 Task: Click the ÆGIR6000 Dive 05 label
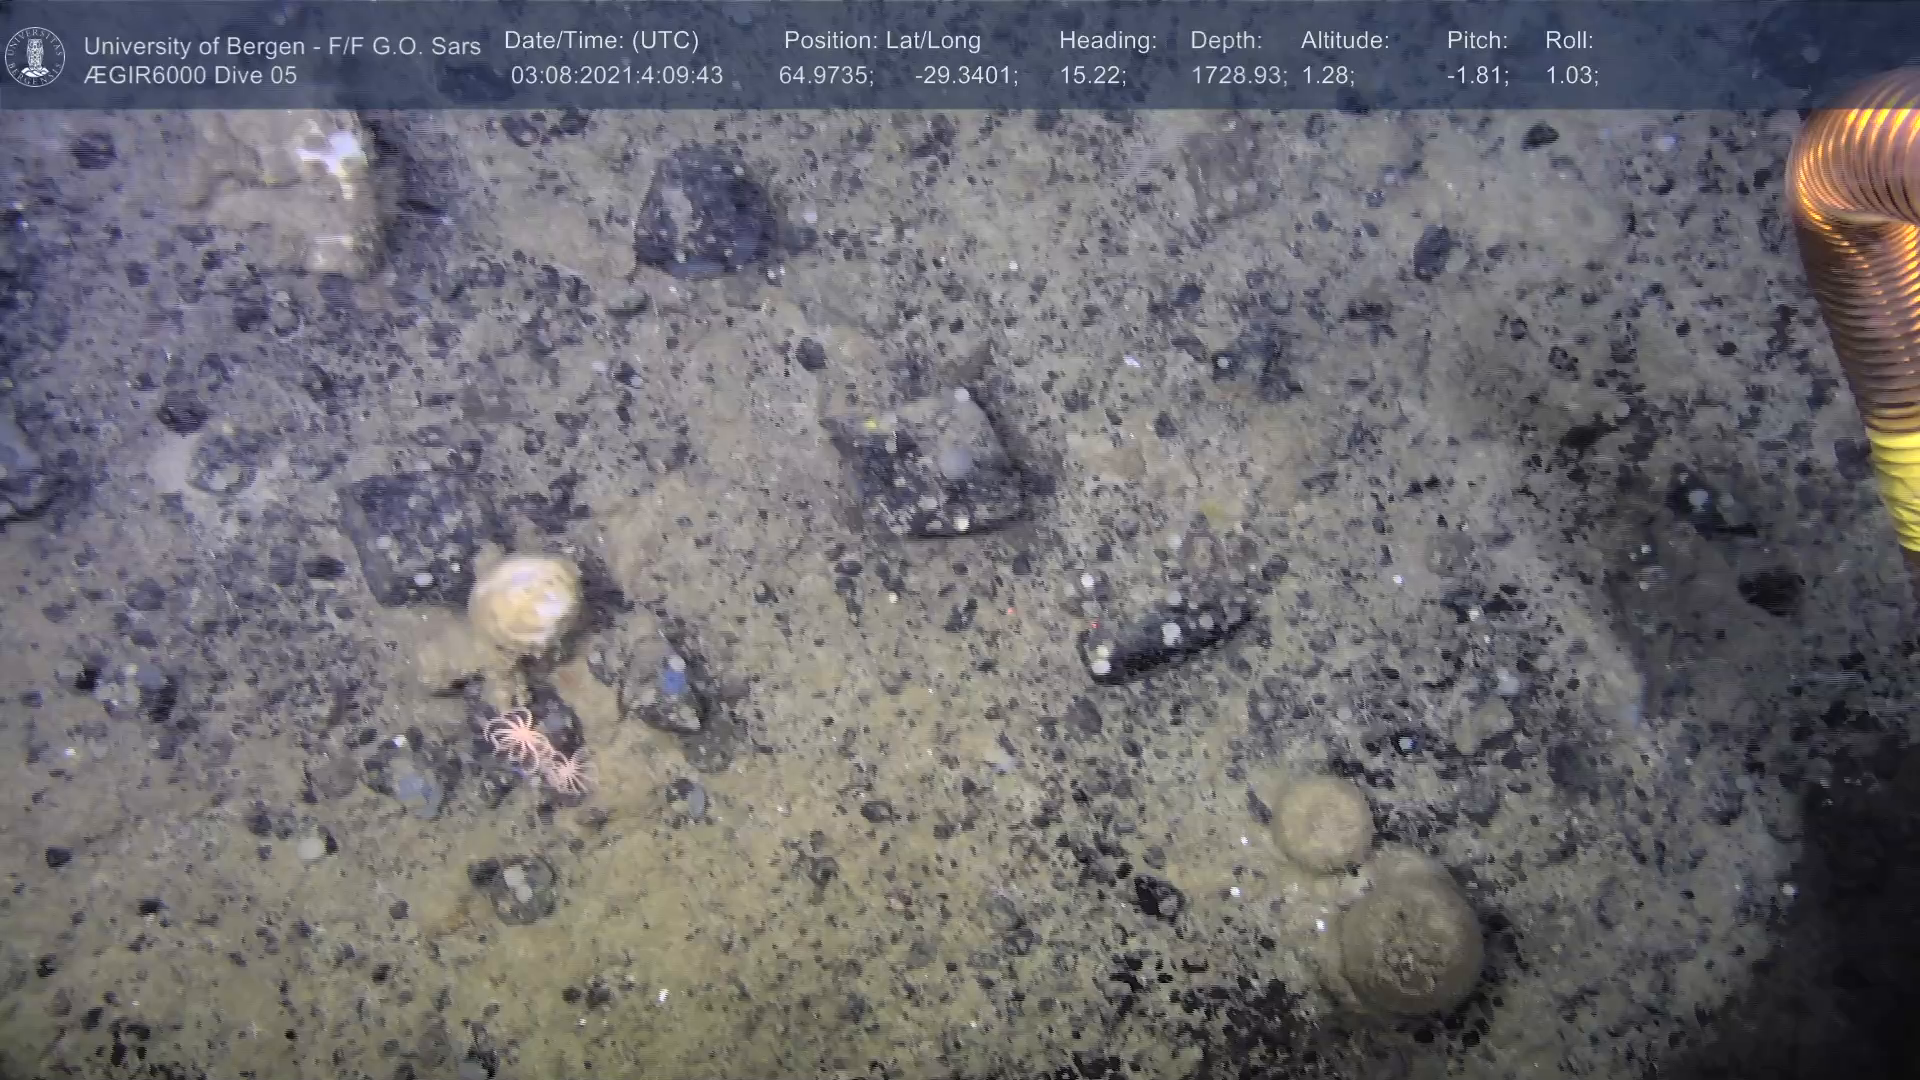[x=190, y=76]
